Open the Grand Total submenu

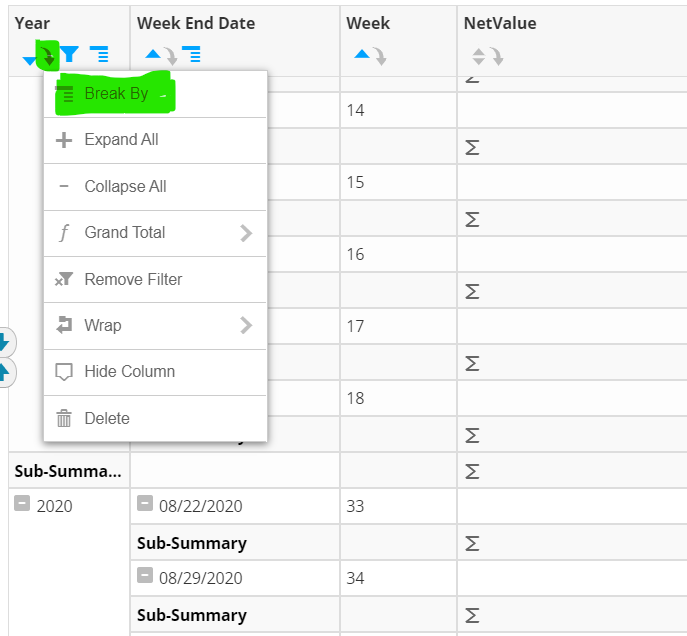point(155,233)
